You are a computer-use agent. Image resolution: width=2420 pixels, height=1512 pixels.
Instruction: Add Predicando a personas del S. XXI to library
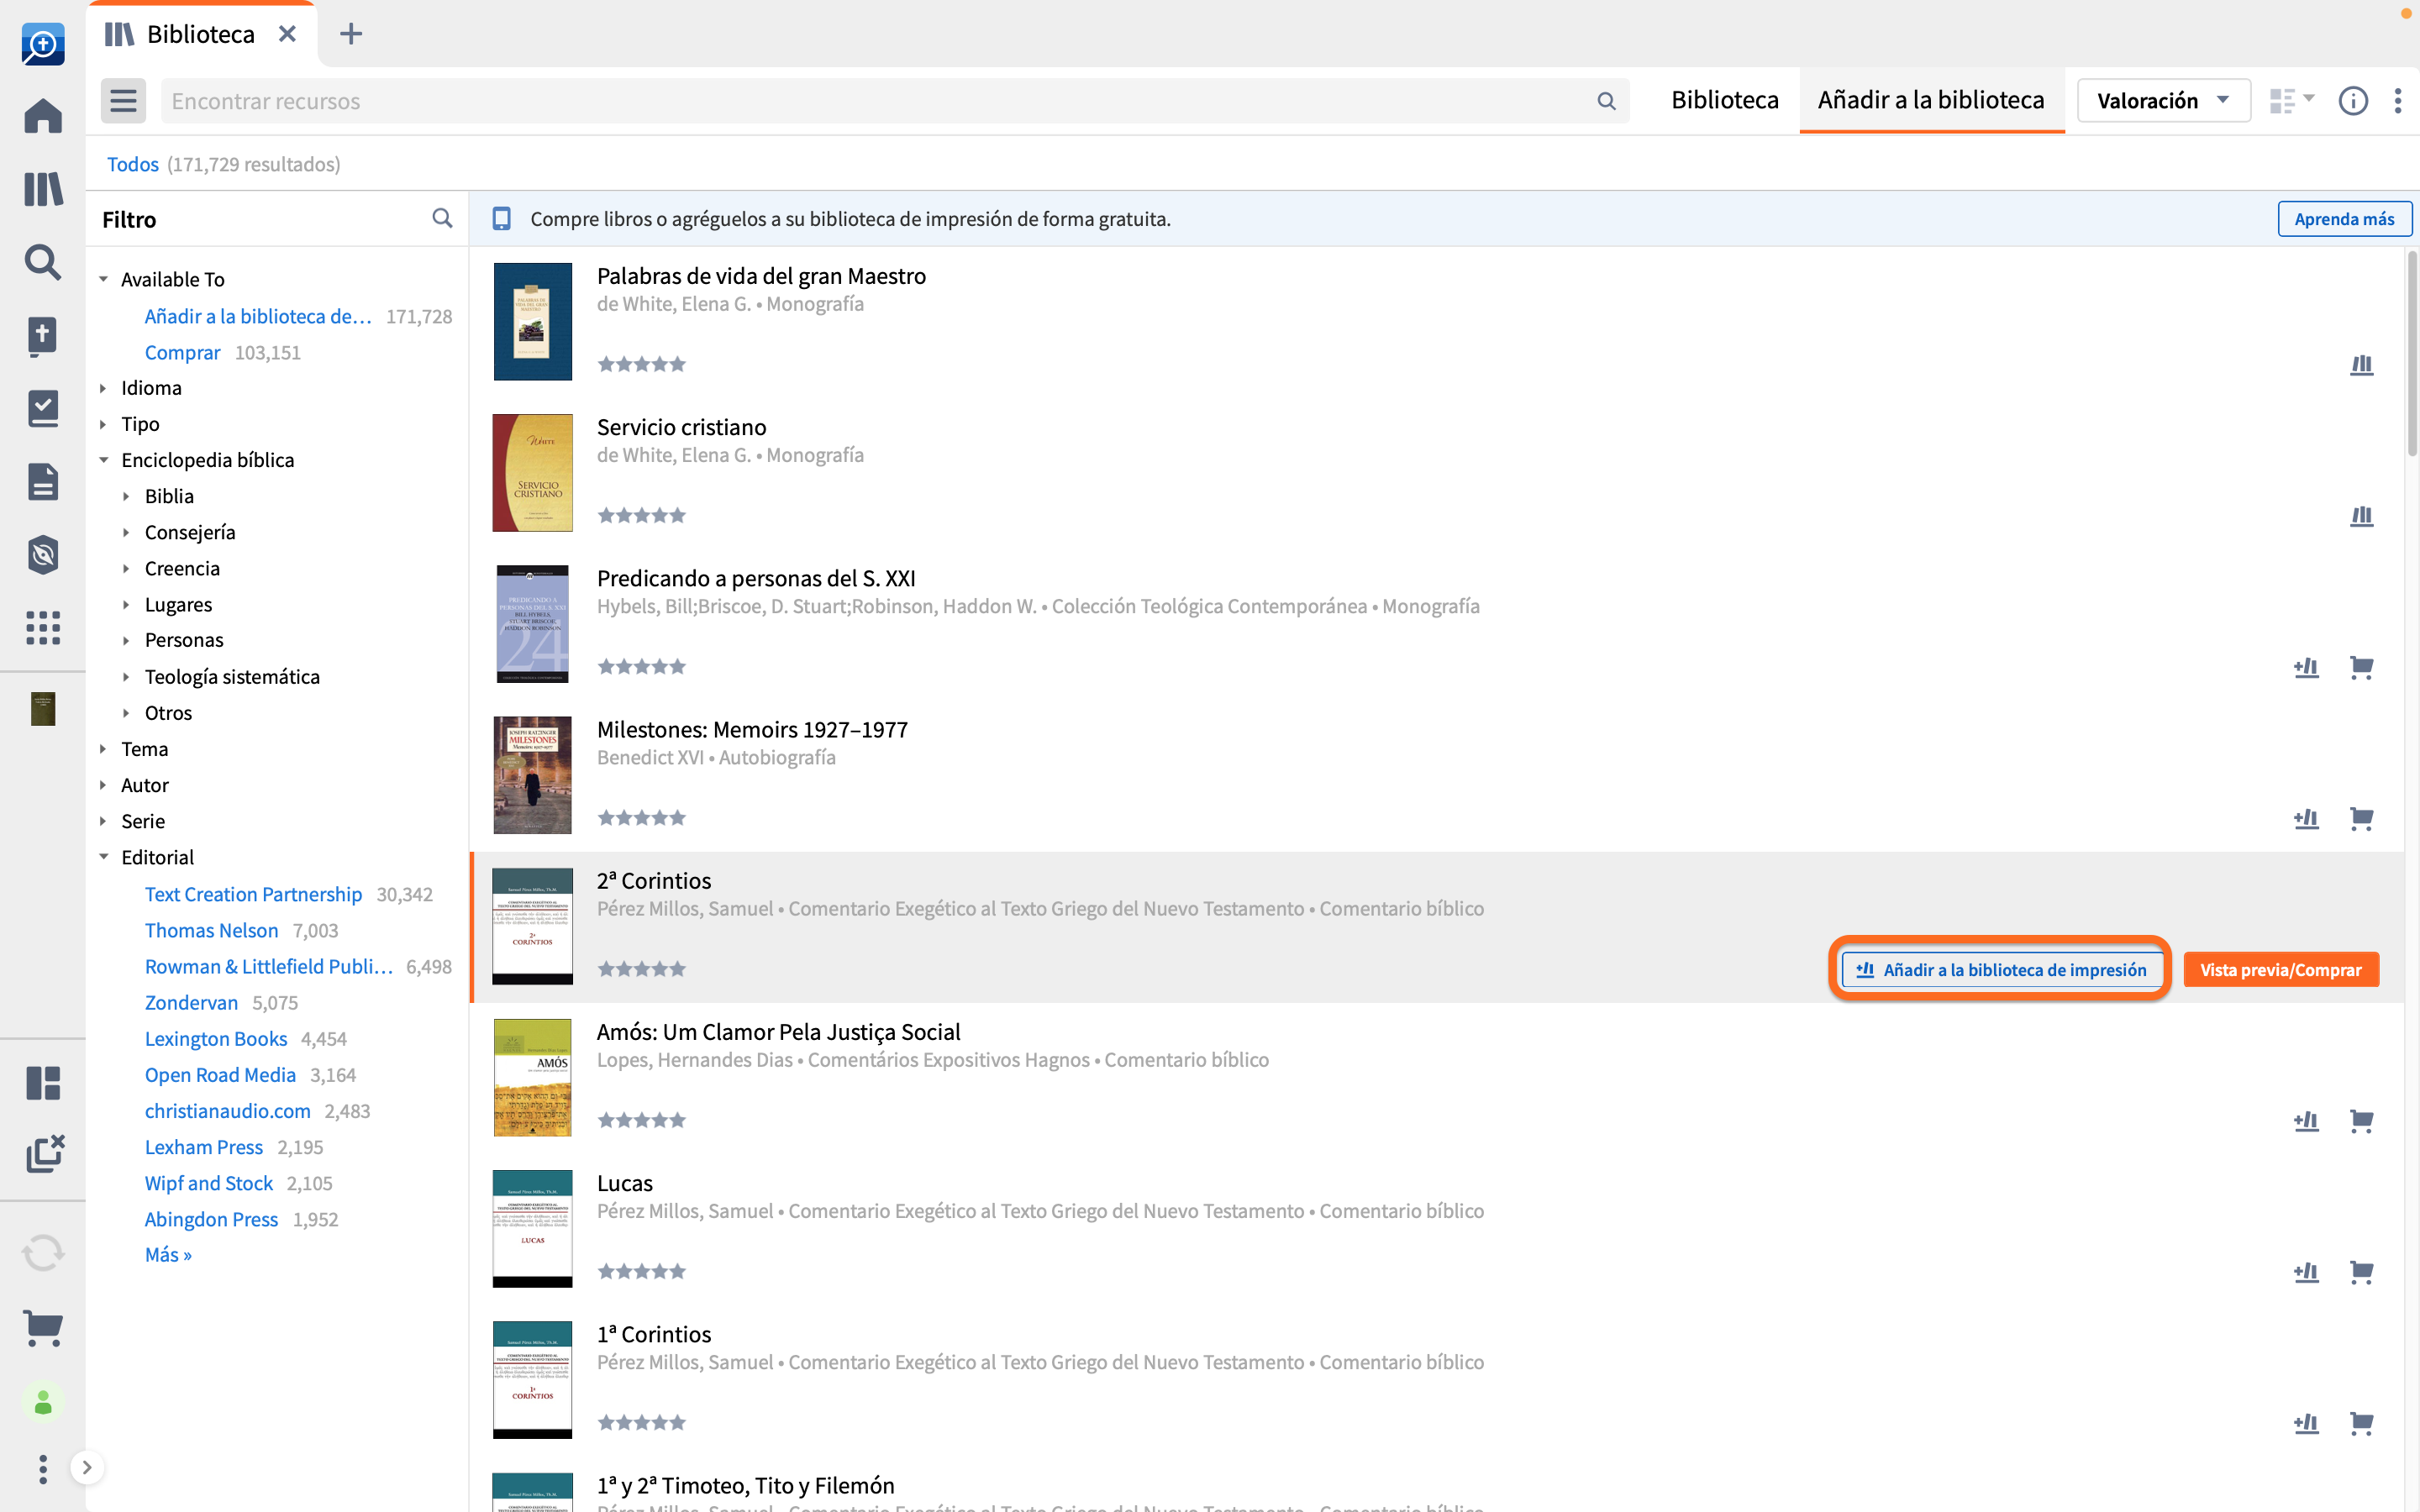click(x=2306, y=667)
